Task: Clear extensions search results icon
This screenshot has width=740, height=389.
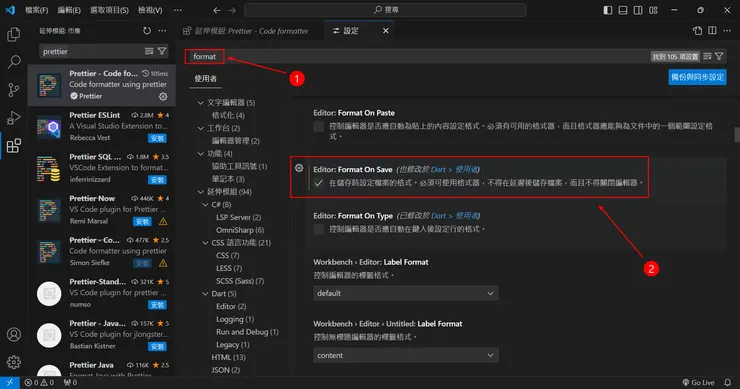Action: (x=149, y=51)
